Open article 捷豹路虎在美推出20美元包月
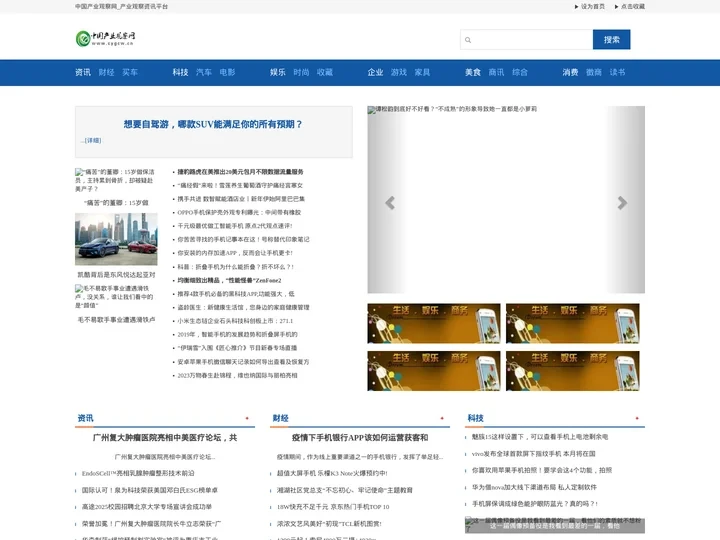The height and width of the screenshot is (540, 720). tap(240, 172)
